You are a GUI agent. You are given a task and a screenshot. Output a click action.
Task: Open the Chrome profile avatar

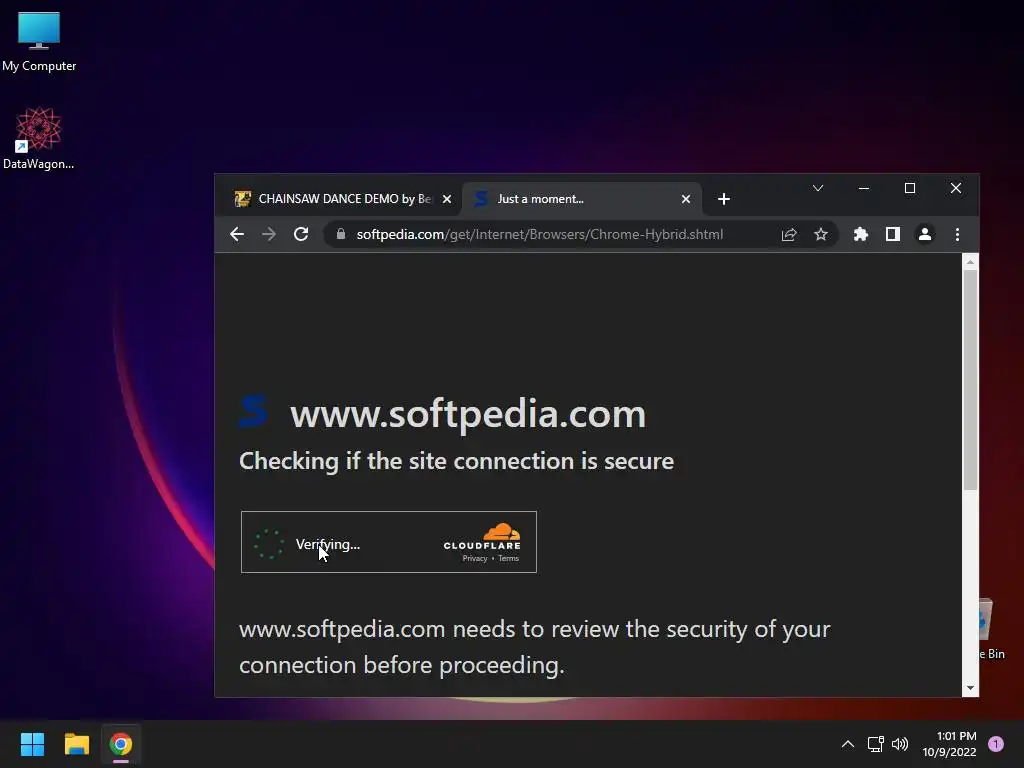925,234
